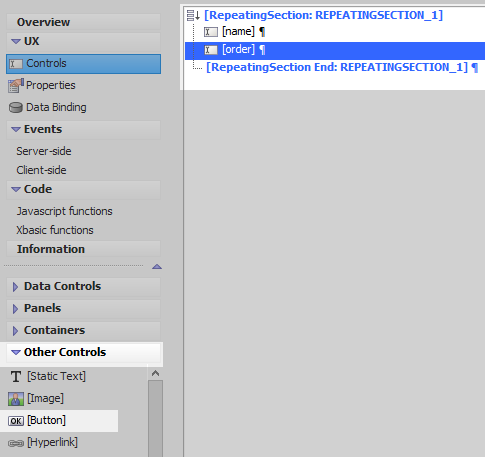The height and width of the screenshot is (457, 485).
Task: Select the [order] control row
Action: tap(335, 51)
